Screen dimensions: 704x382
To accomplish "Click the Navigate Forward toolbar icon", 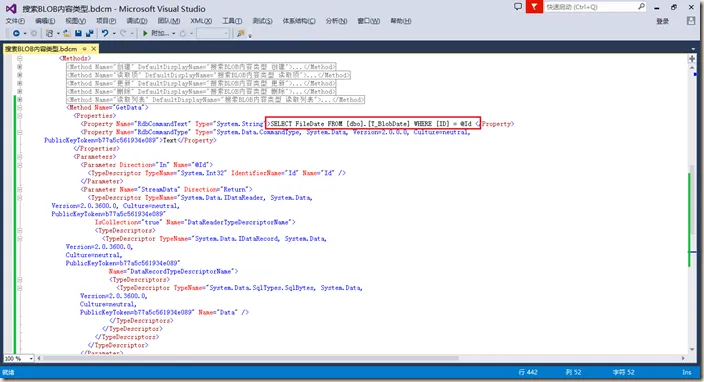I will [x=34, y=33].
